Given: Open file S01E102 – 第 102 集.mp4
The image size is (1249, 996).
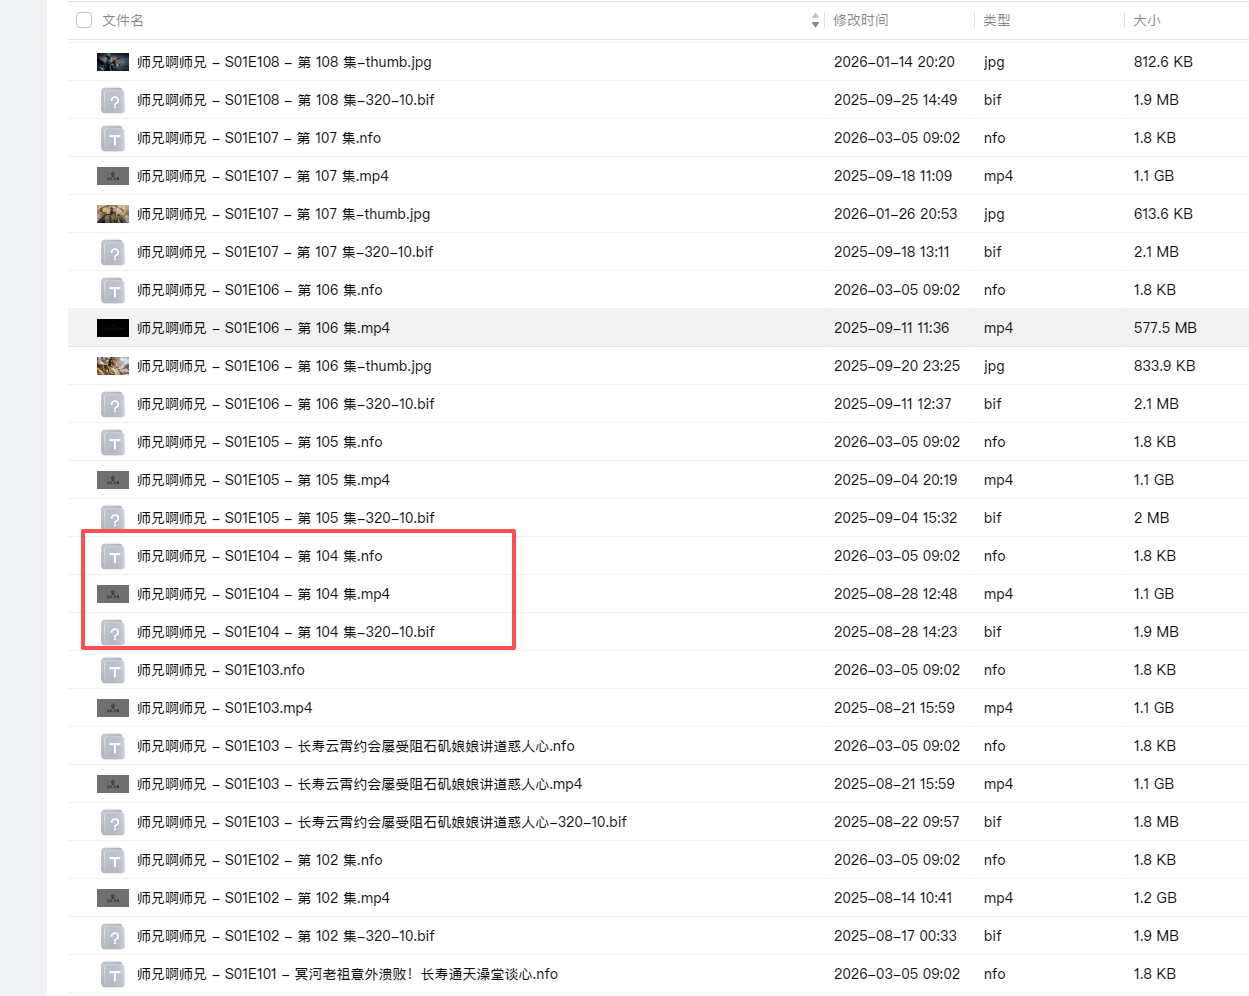Looking at the screenshot, I should [x=263, y=898].
